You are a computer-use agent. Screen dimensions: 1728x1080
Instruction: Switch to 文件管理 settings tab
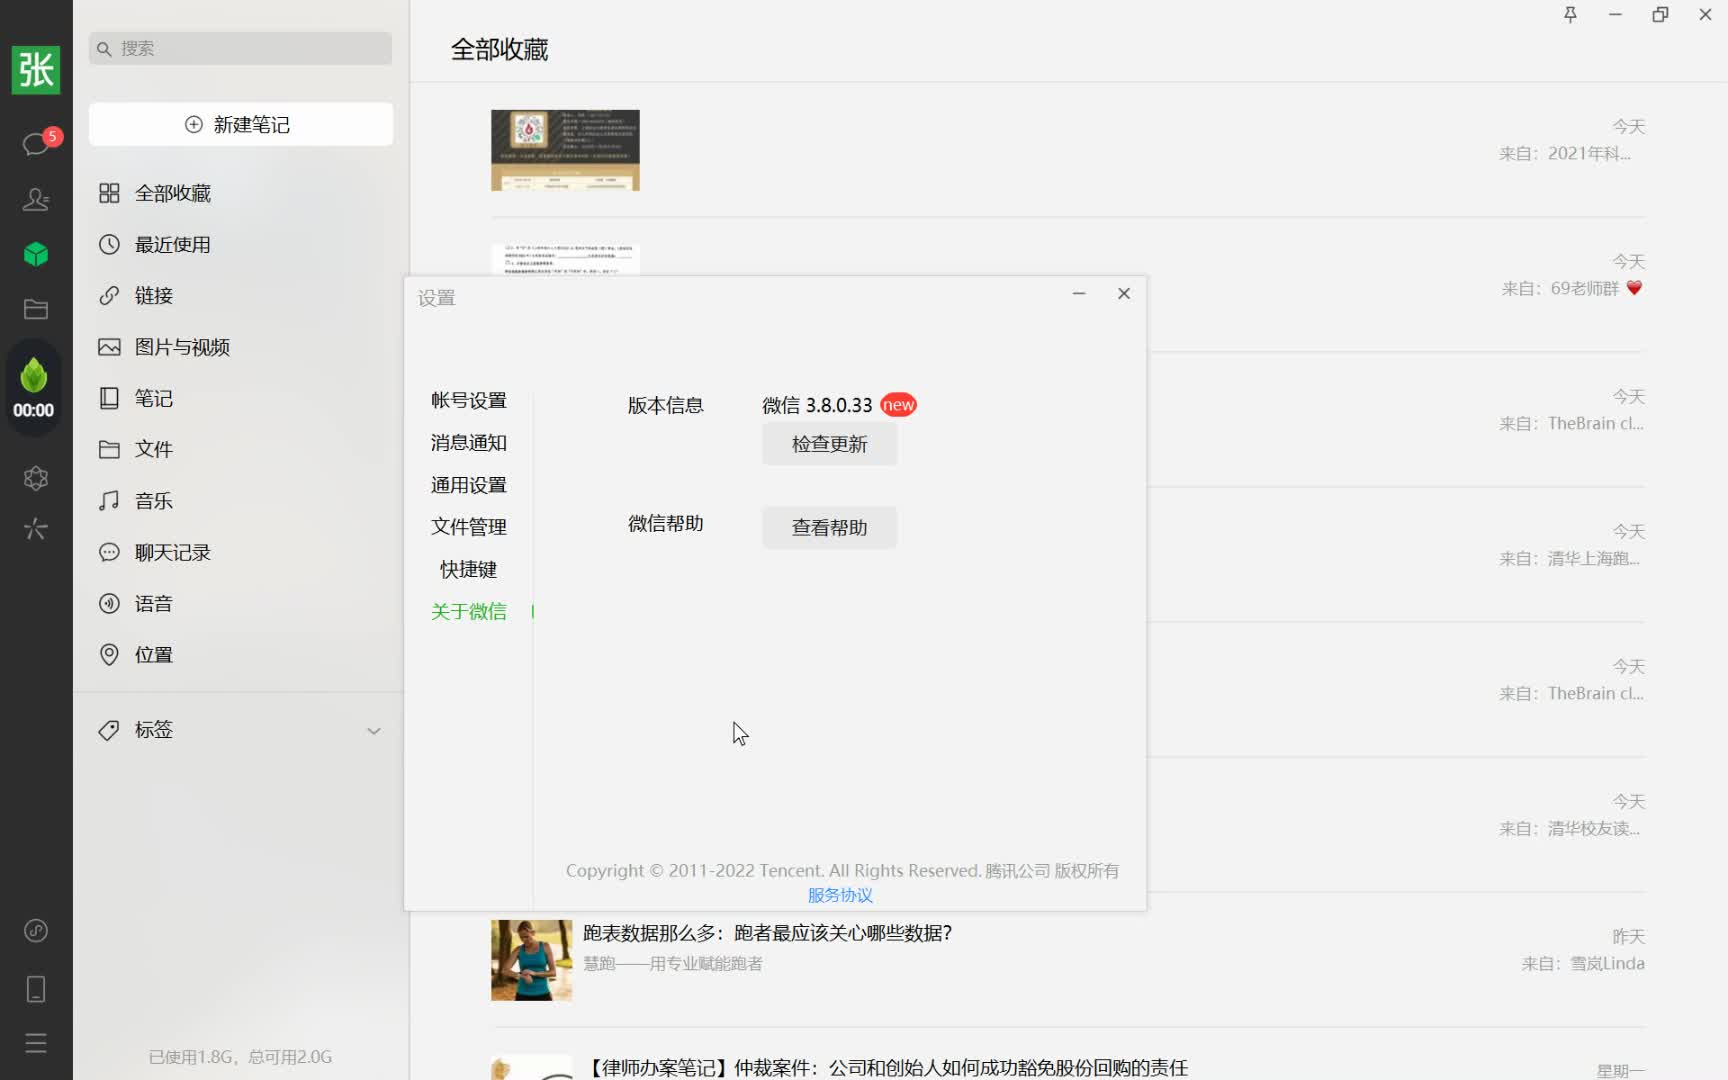pos(468,527)
